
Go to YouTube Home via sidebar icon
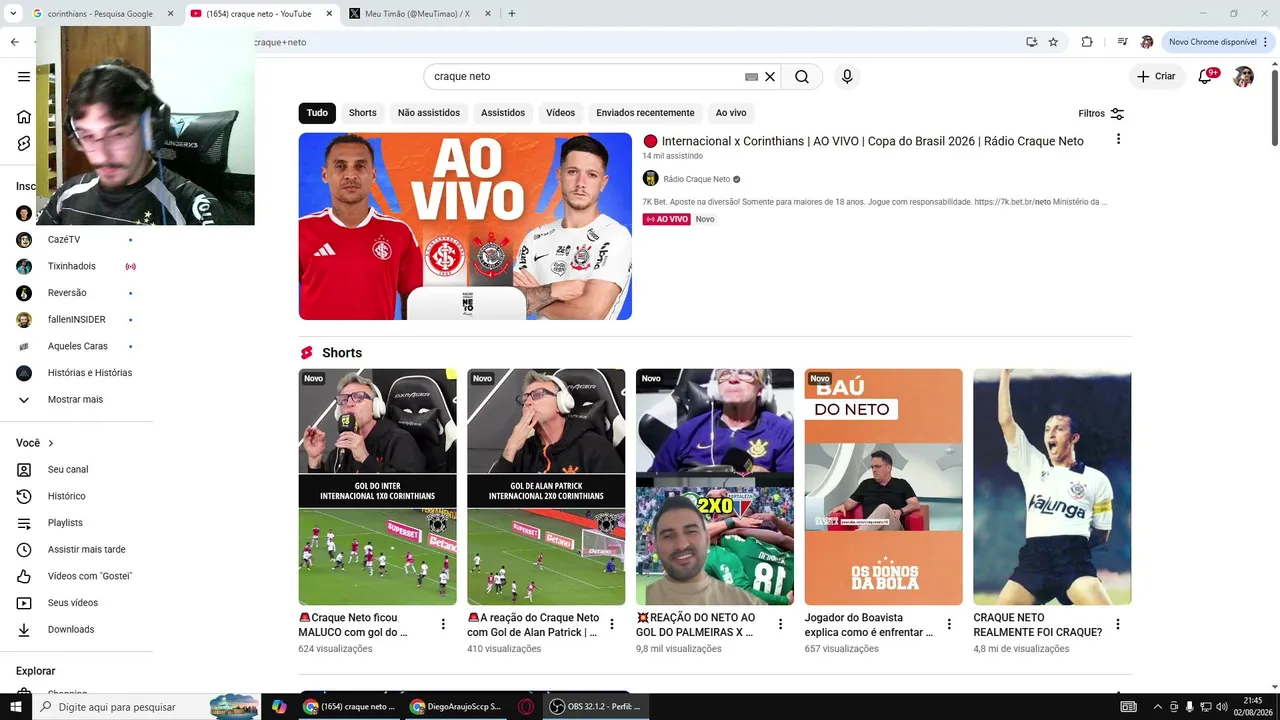coord(24,117)
